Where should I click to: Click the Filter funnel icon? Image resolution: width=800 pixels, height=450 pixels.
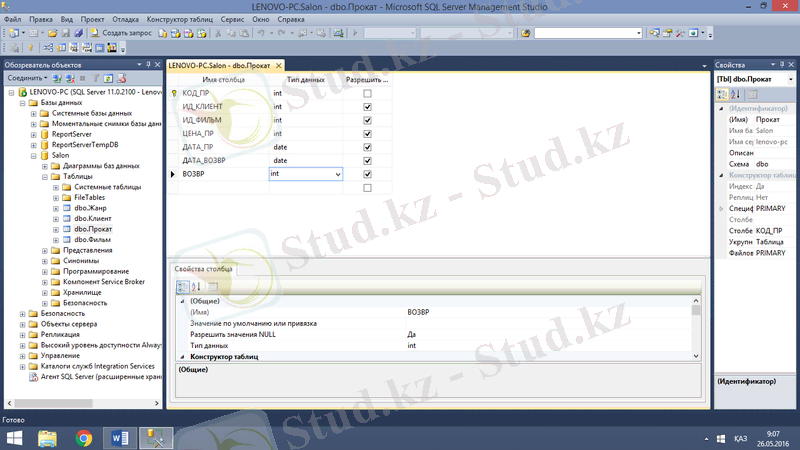click(95, 79)
